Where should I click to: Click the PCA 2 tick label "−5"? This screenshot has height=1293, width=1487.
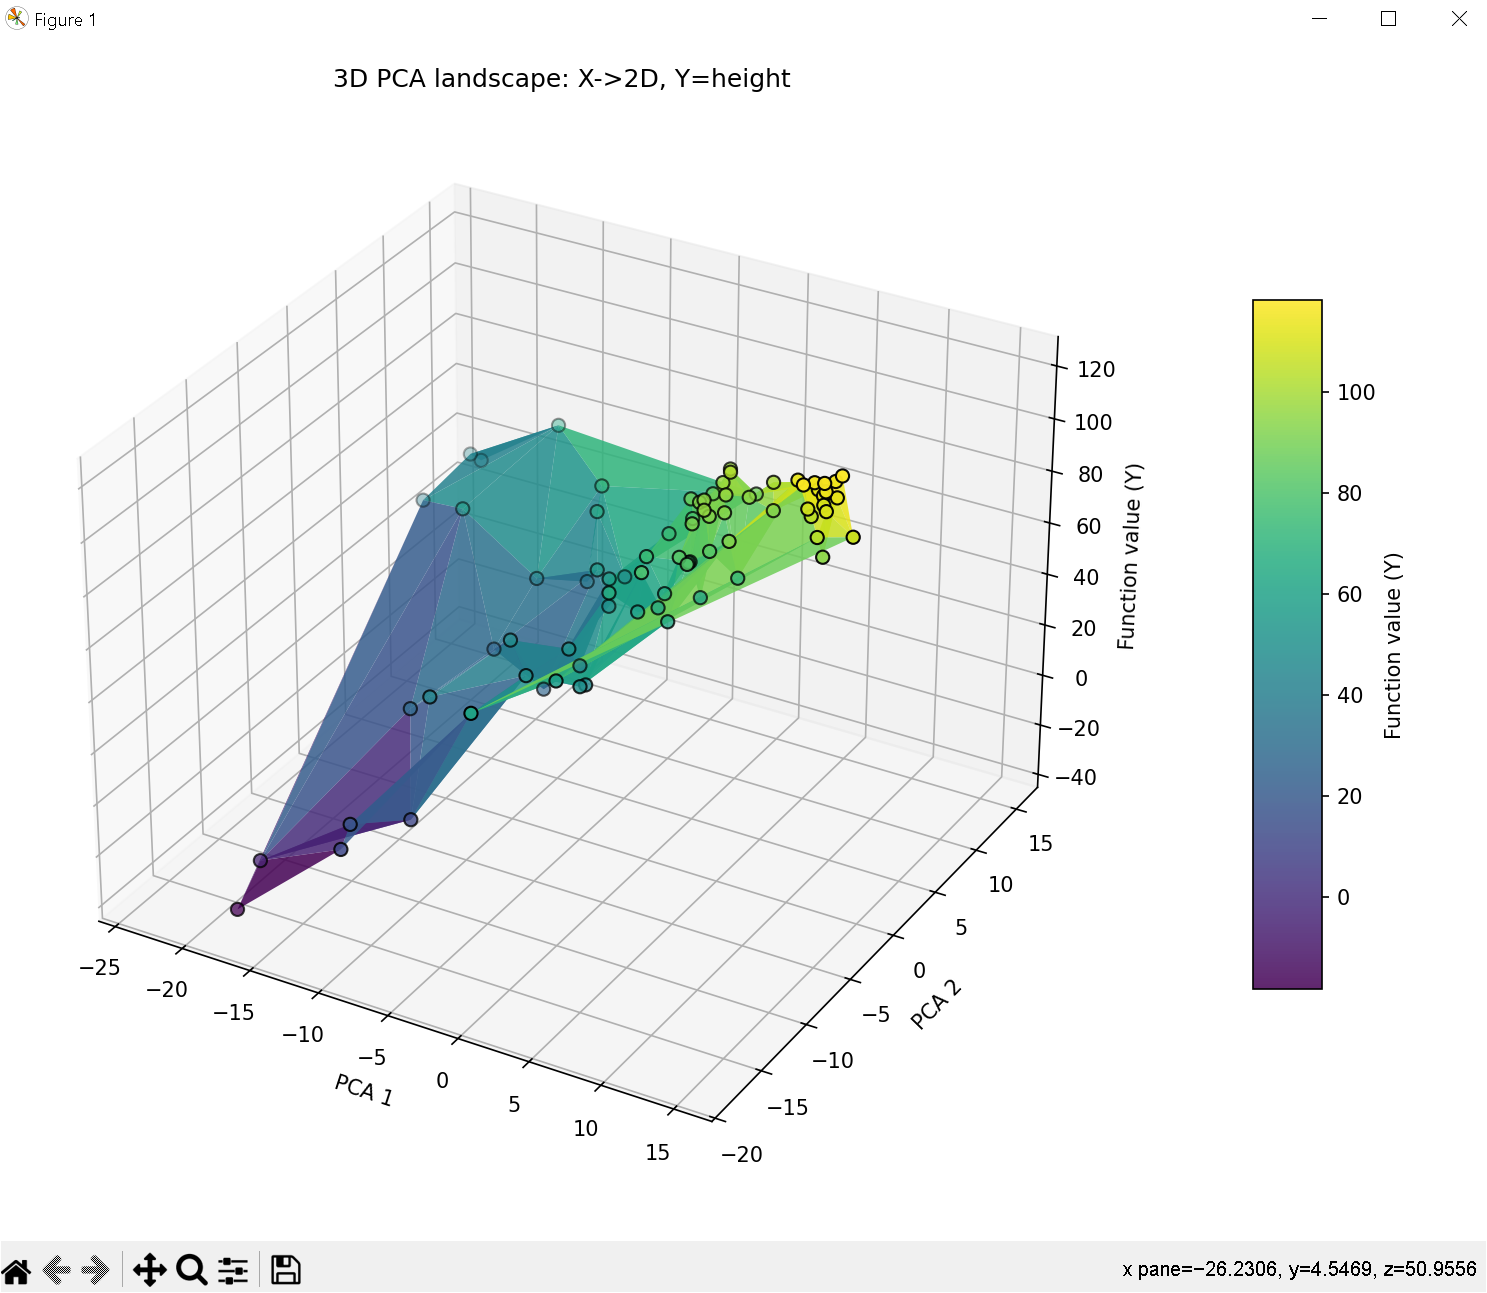coord(876,1015)
